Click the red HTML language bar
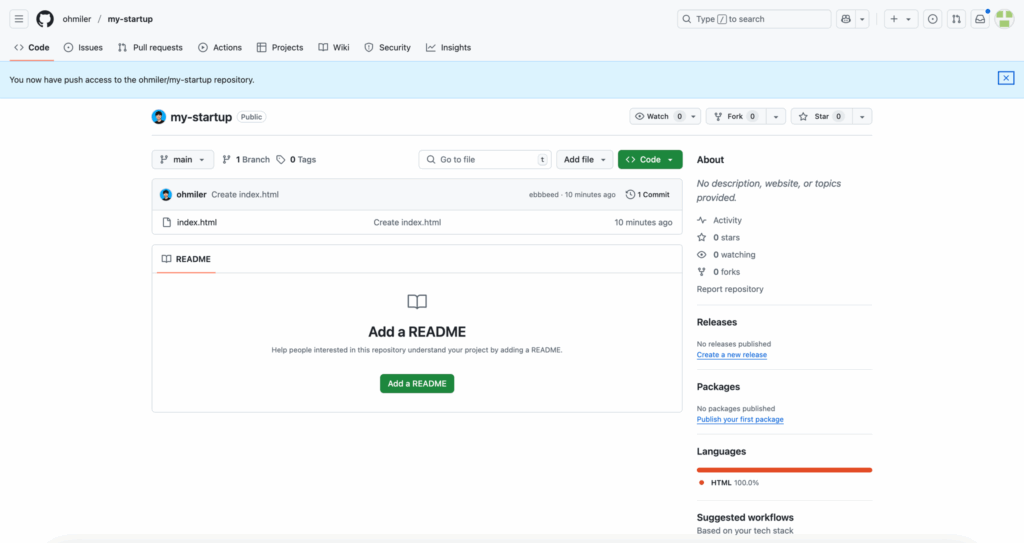Viewport: 1024px width, 543px height. [x=784, y=469]
